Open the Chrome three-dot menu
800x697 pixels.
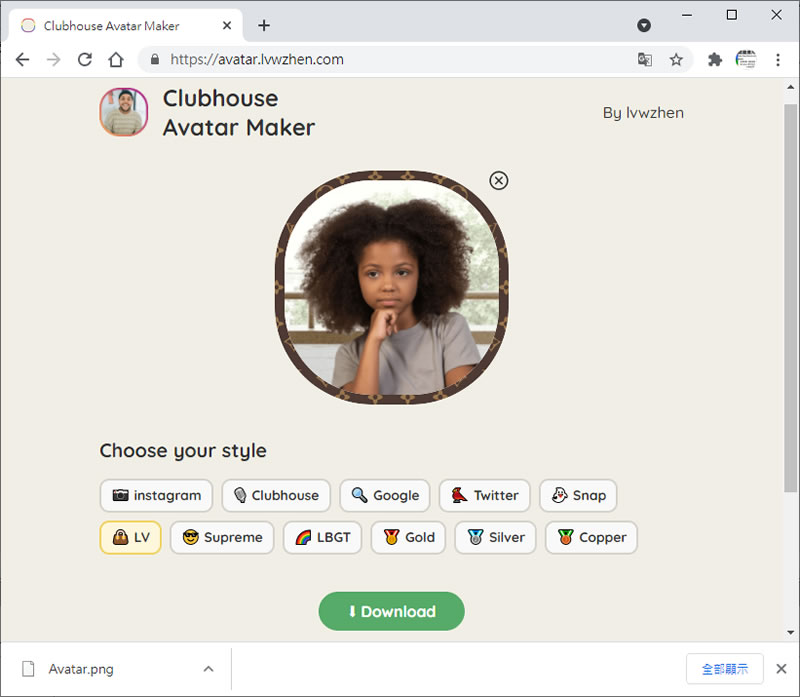pos(778,60)
